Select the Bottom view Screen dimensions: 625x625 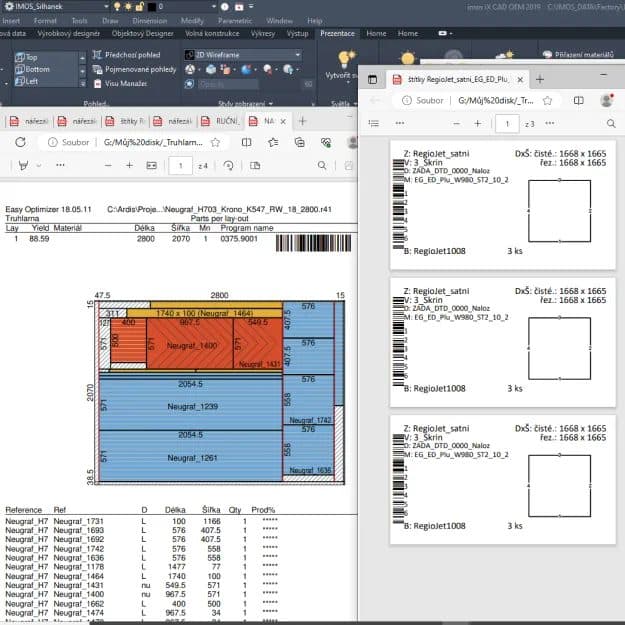32,69
